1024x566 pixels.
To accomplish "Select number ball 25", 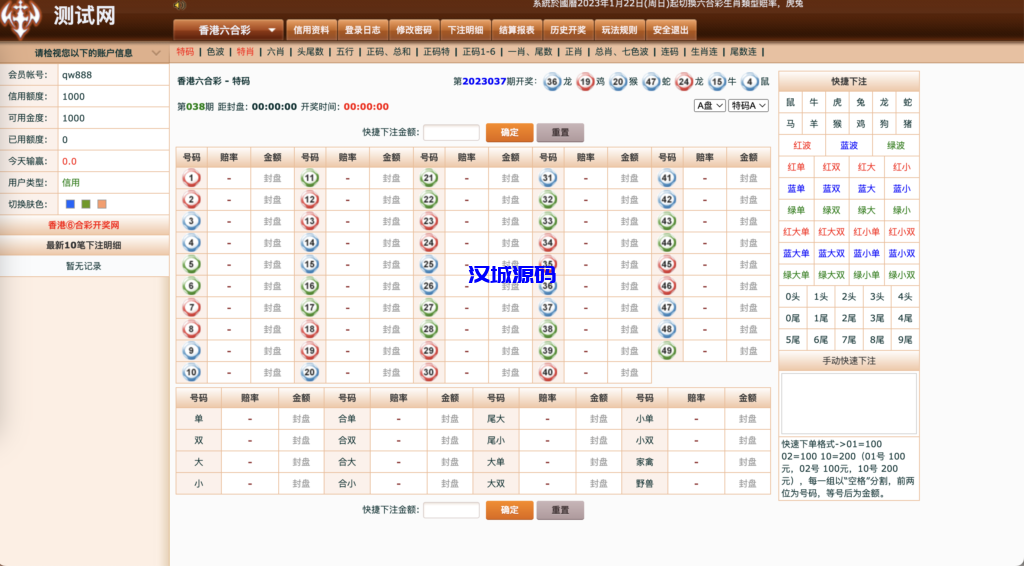I will pos(428,264).
